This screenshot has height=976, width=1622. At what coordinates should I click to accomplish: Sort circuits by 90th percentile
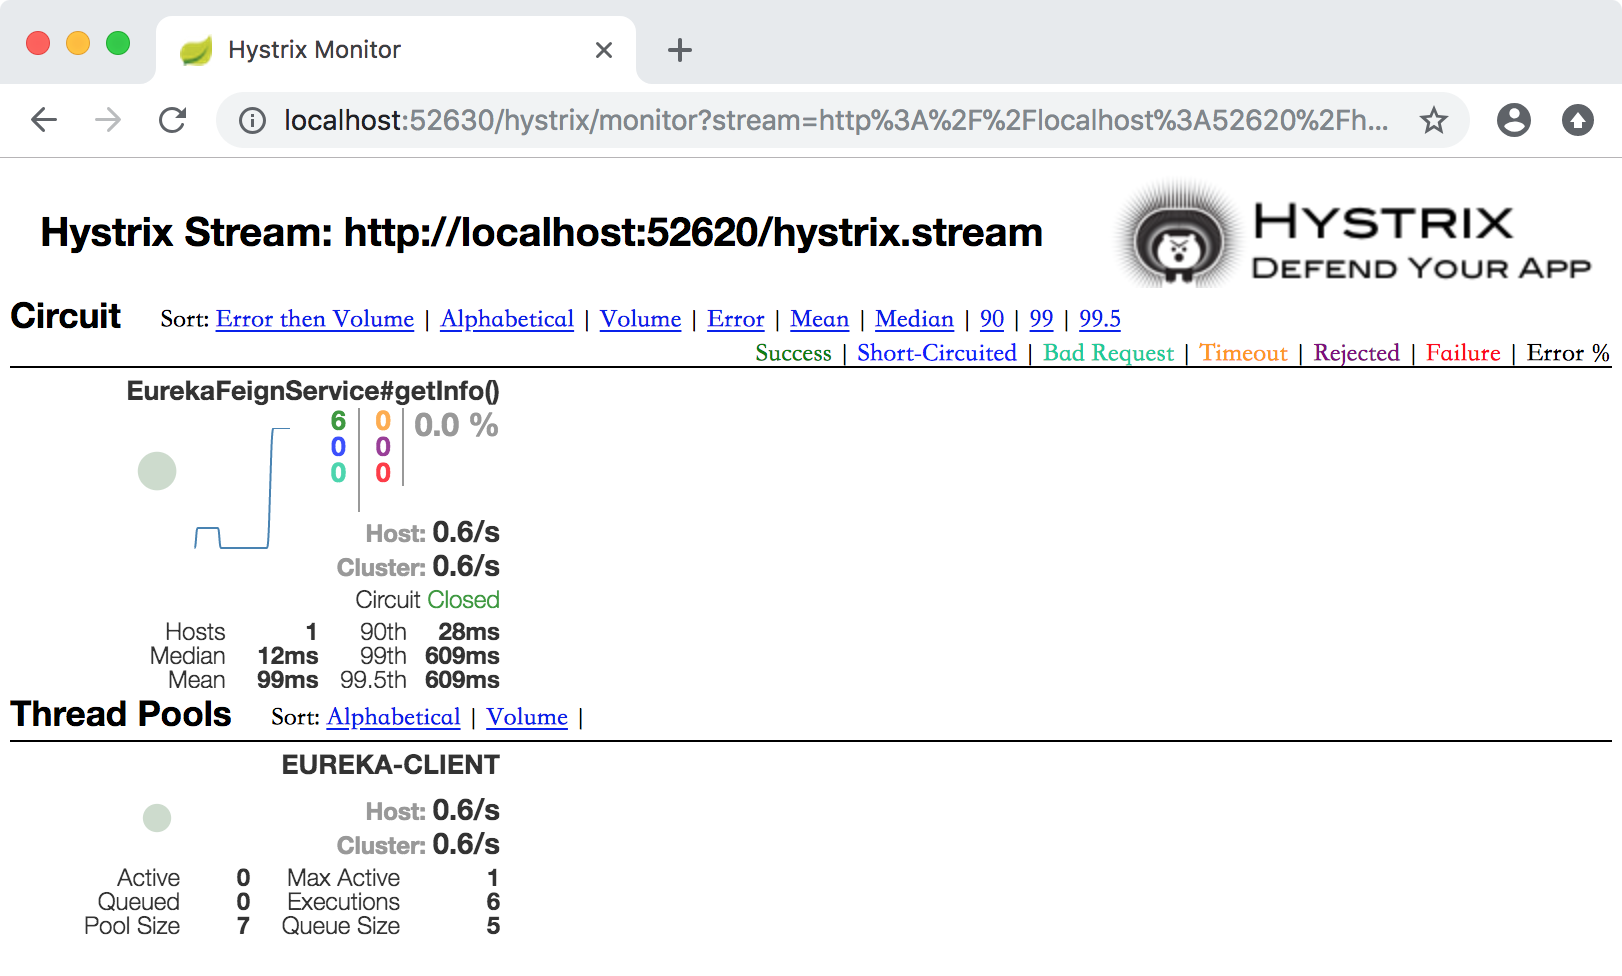click(992, 319)
